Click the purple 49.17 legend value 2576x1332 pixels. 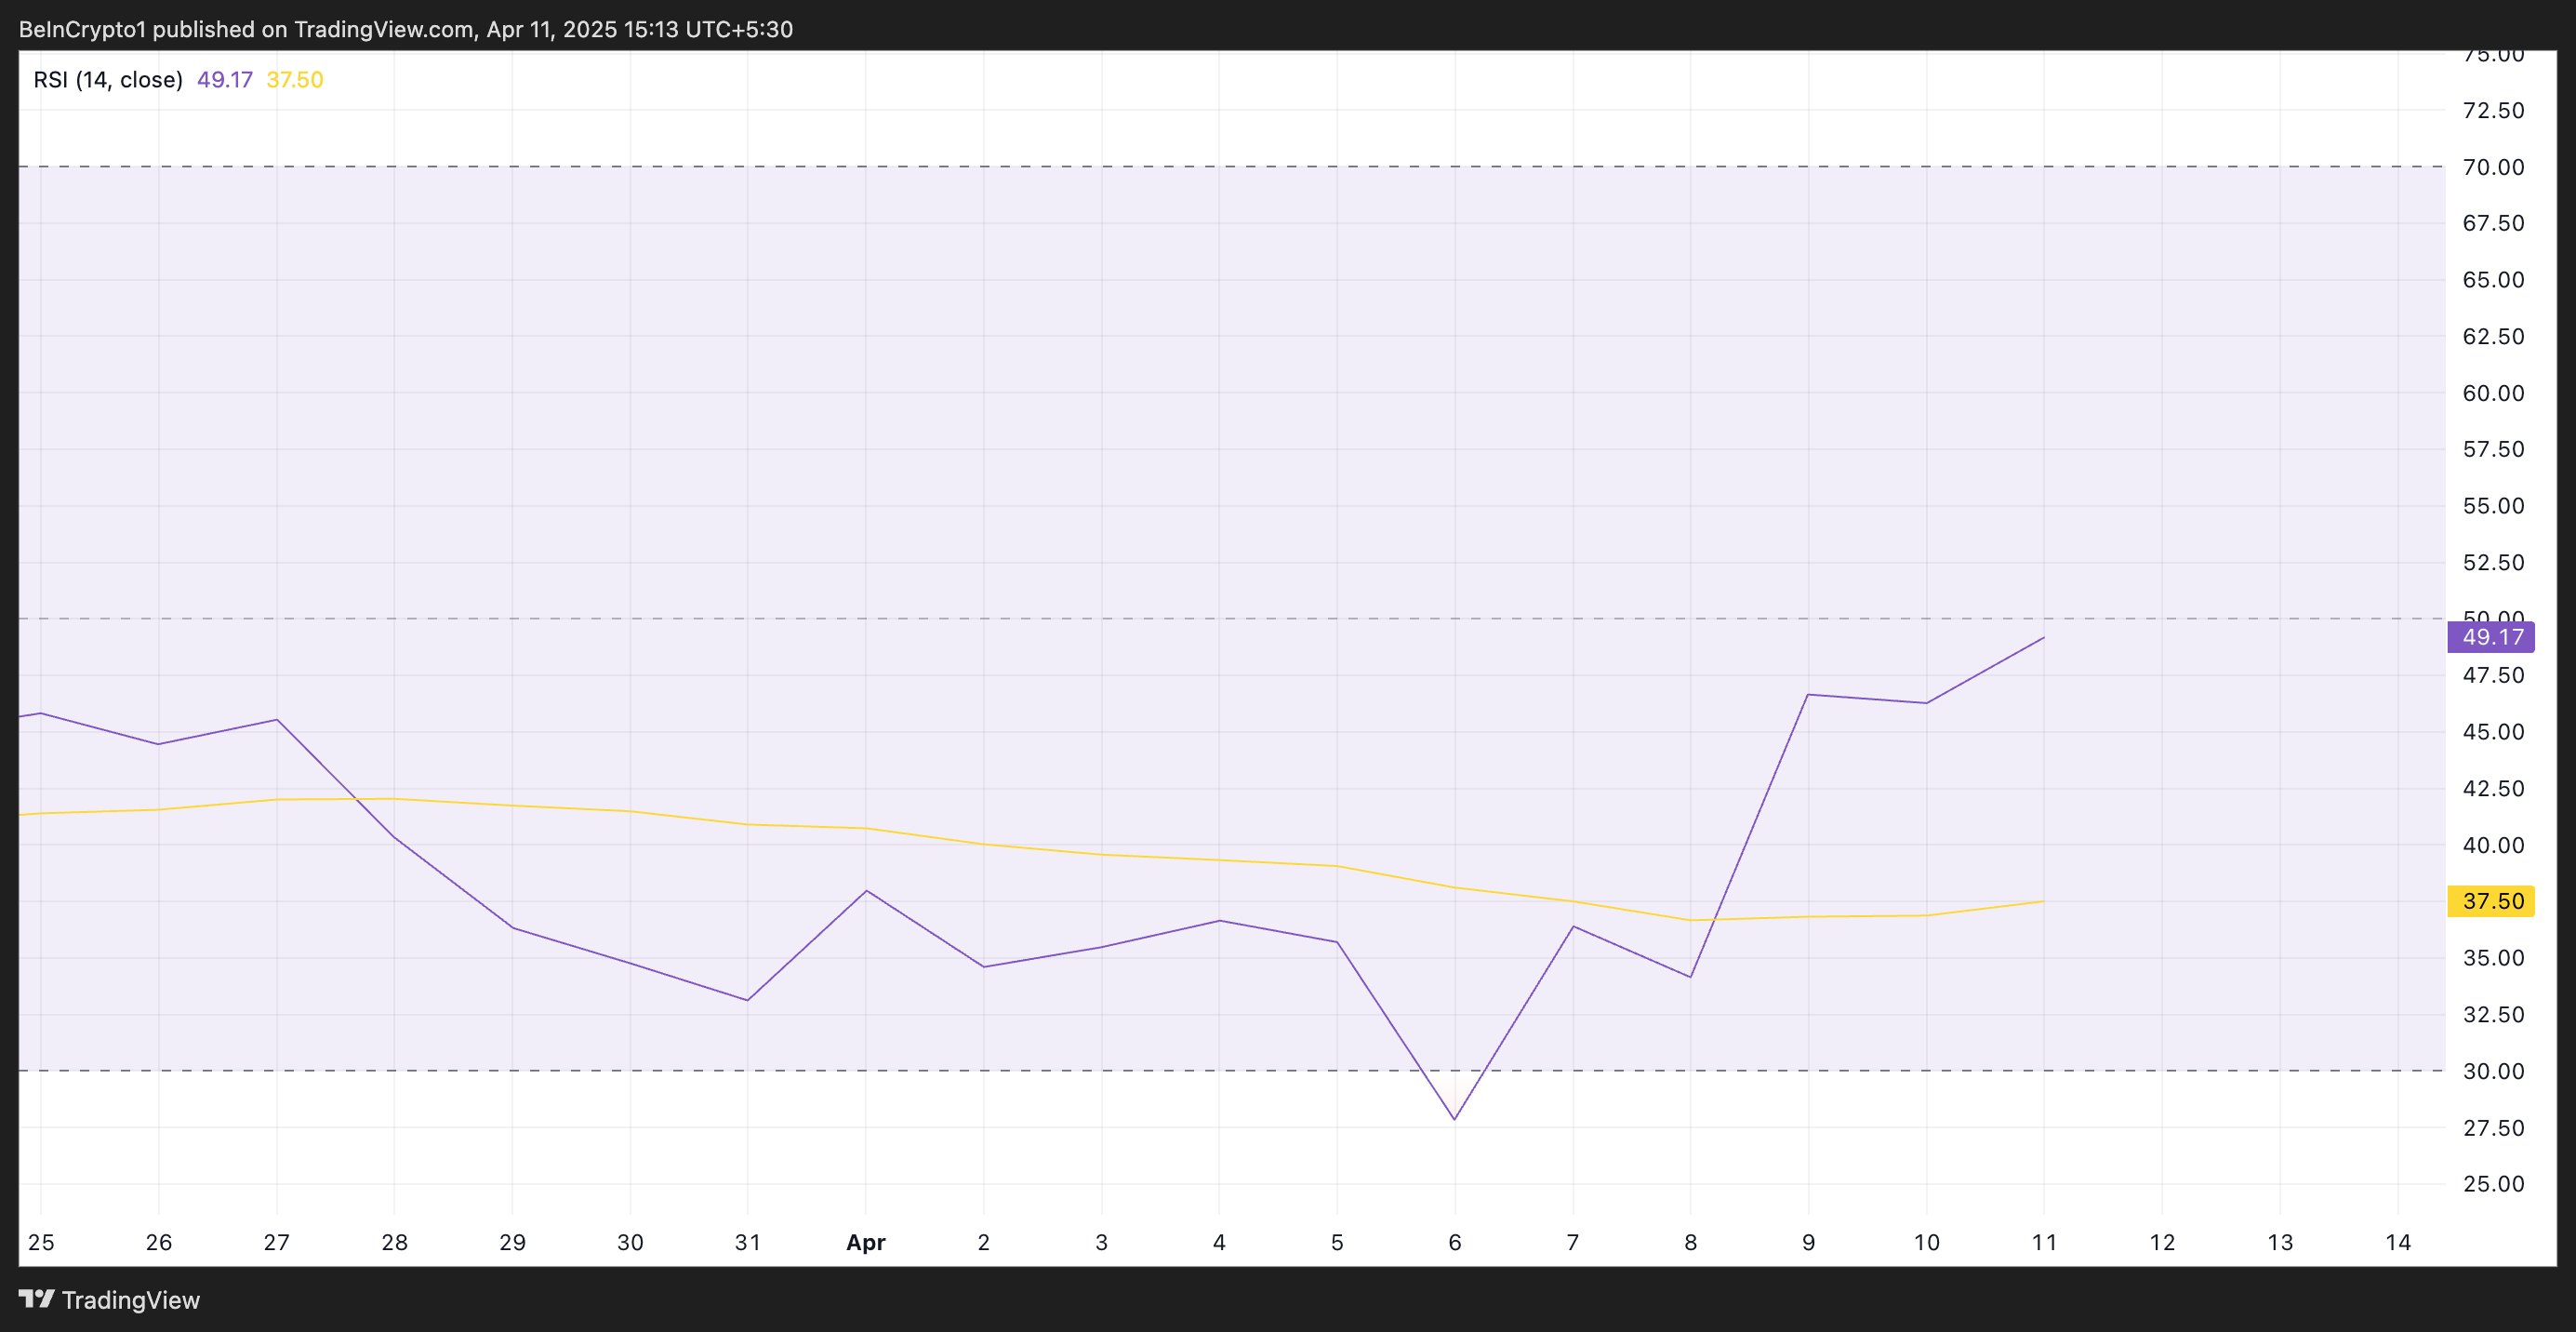[x=224, y=80]
